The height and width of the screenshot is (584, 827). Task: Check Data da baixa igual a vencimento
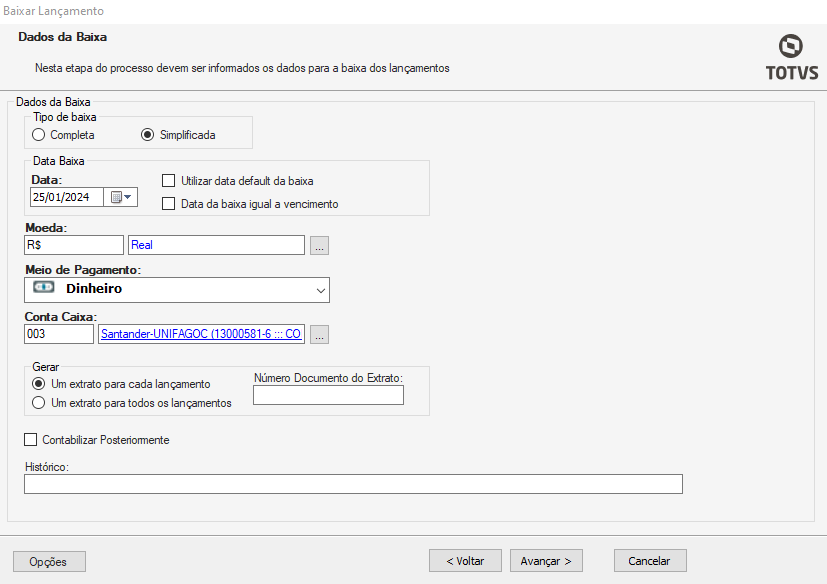(x=169, y=204)
